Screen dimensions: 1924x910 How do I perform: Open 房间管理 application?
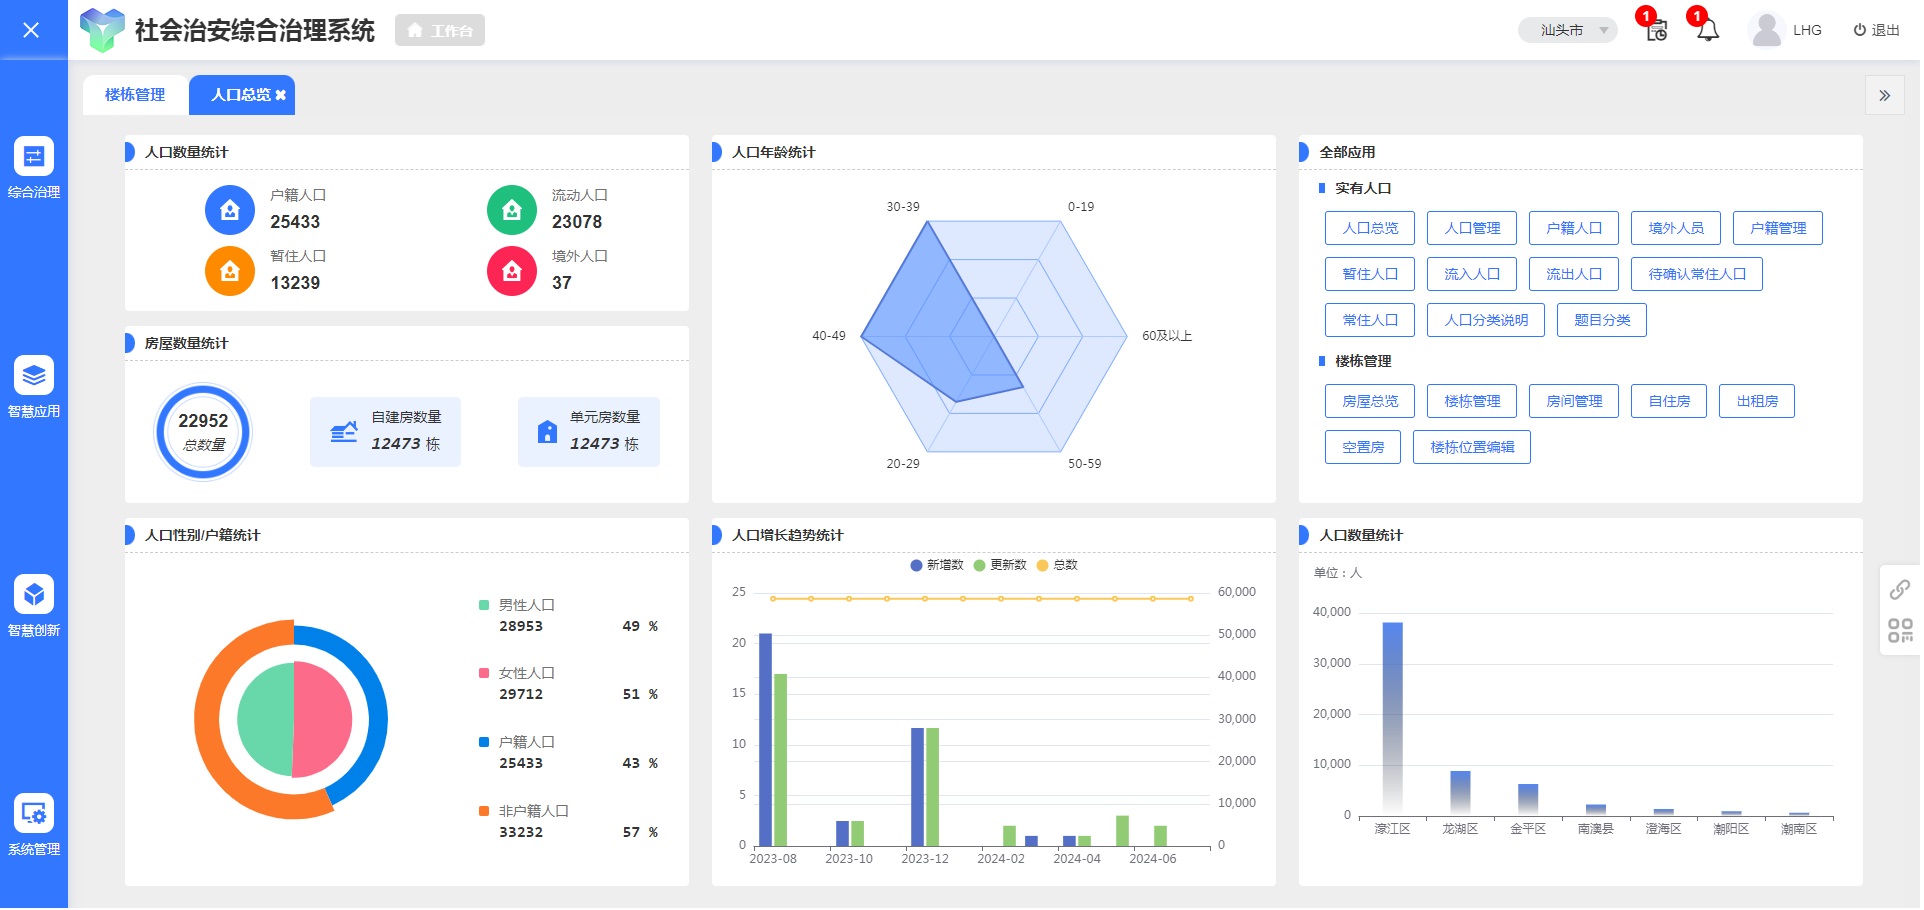click(1574, 401)
